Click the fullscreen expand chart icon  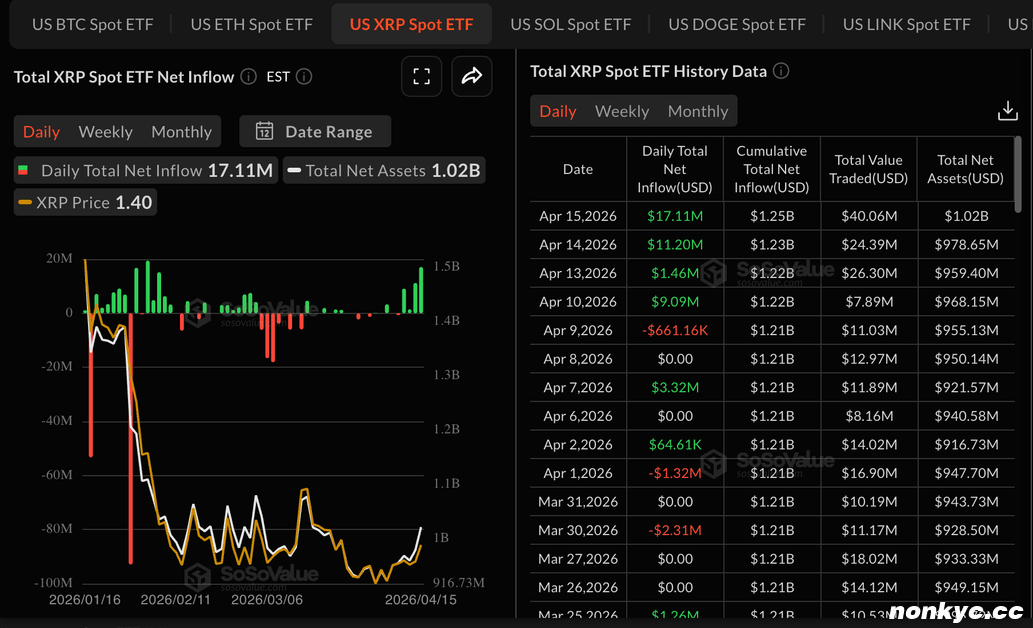coord(421,77)
